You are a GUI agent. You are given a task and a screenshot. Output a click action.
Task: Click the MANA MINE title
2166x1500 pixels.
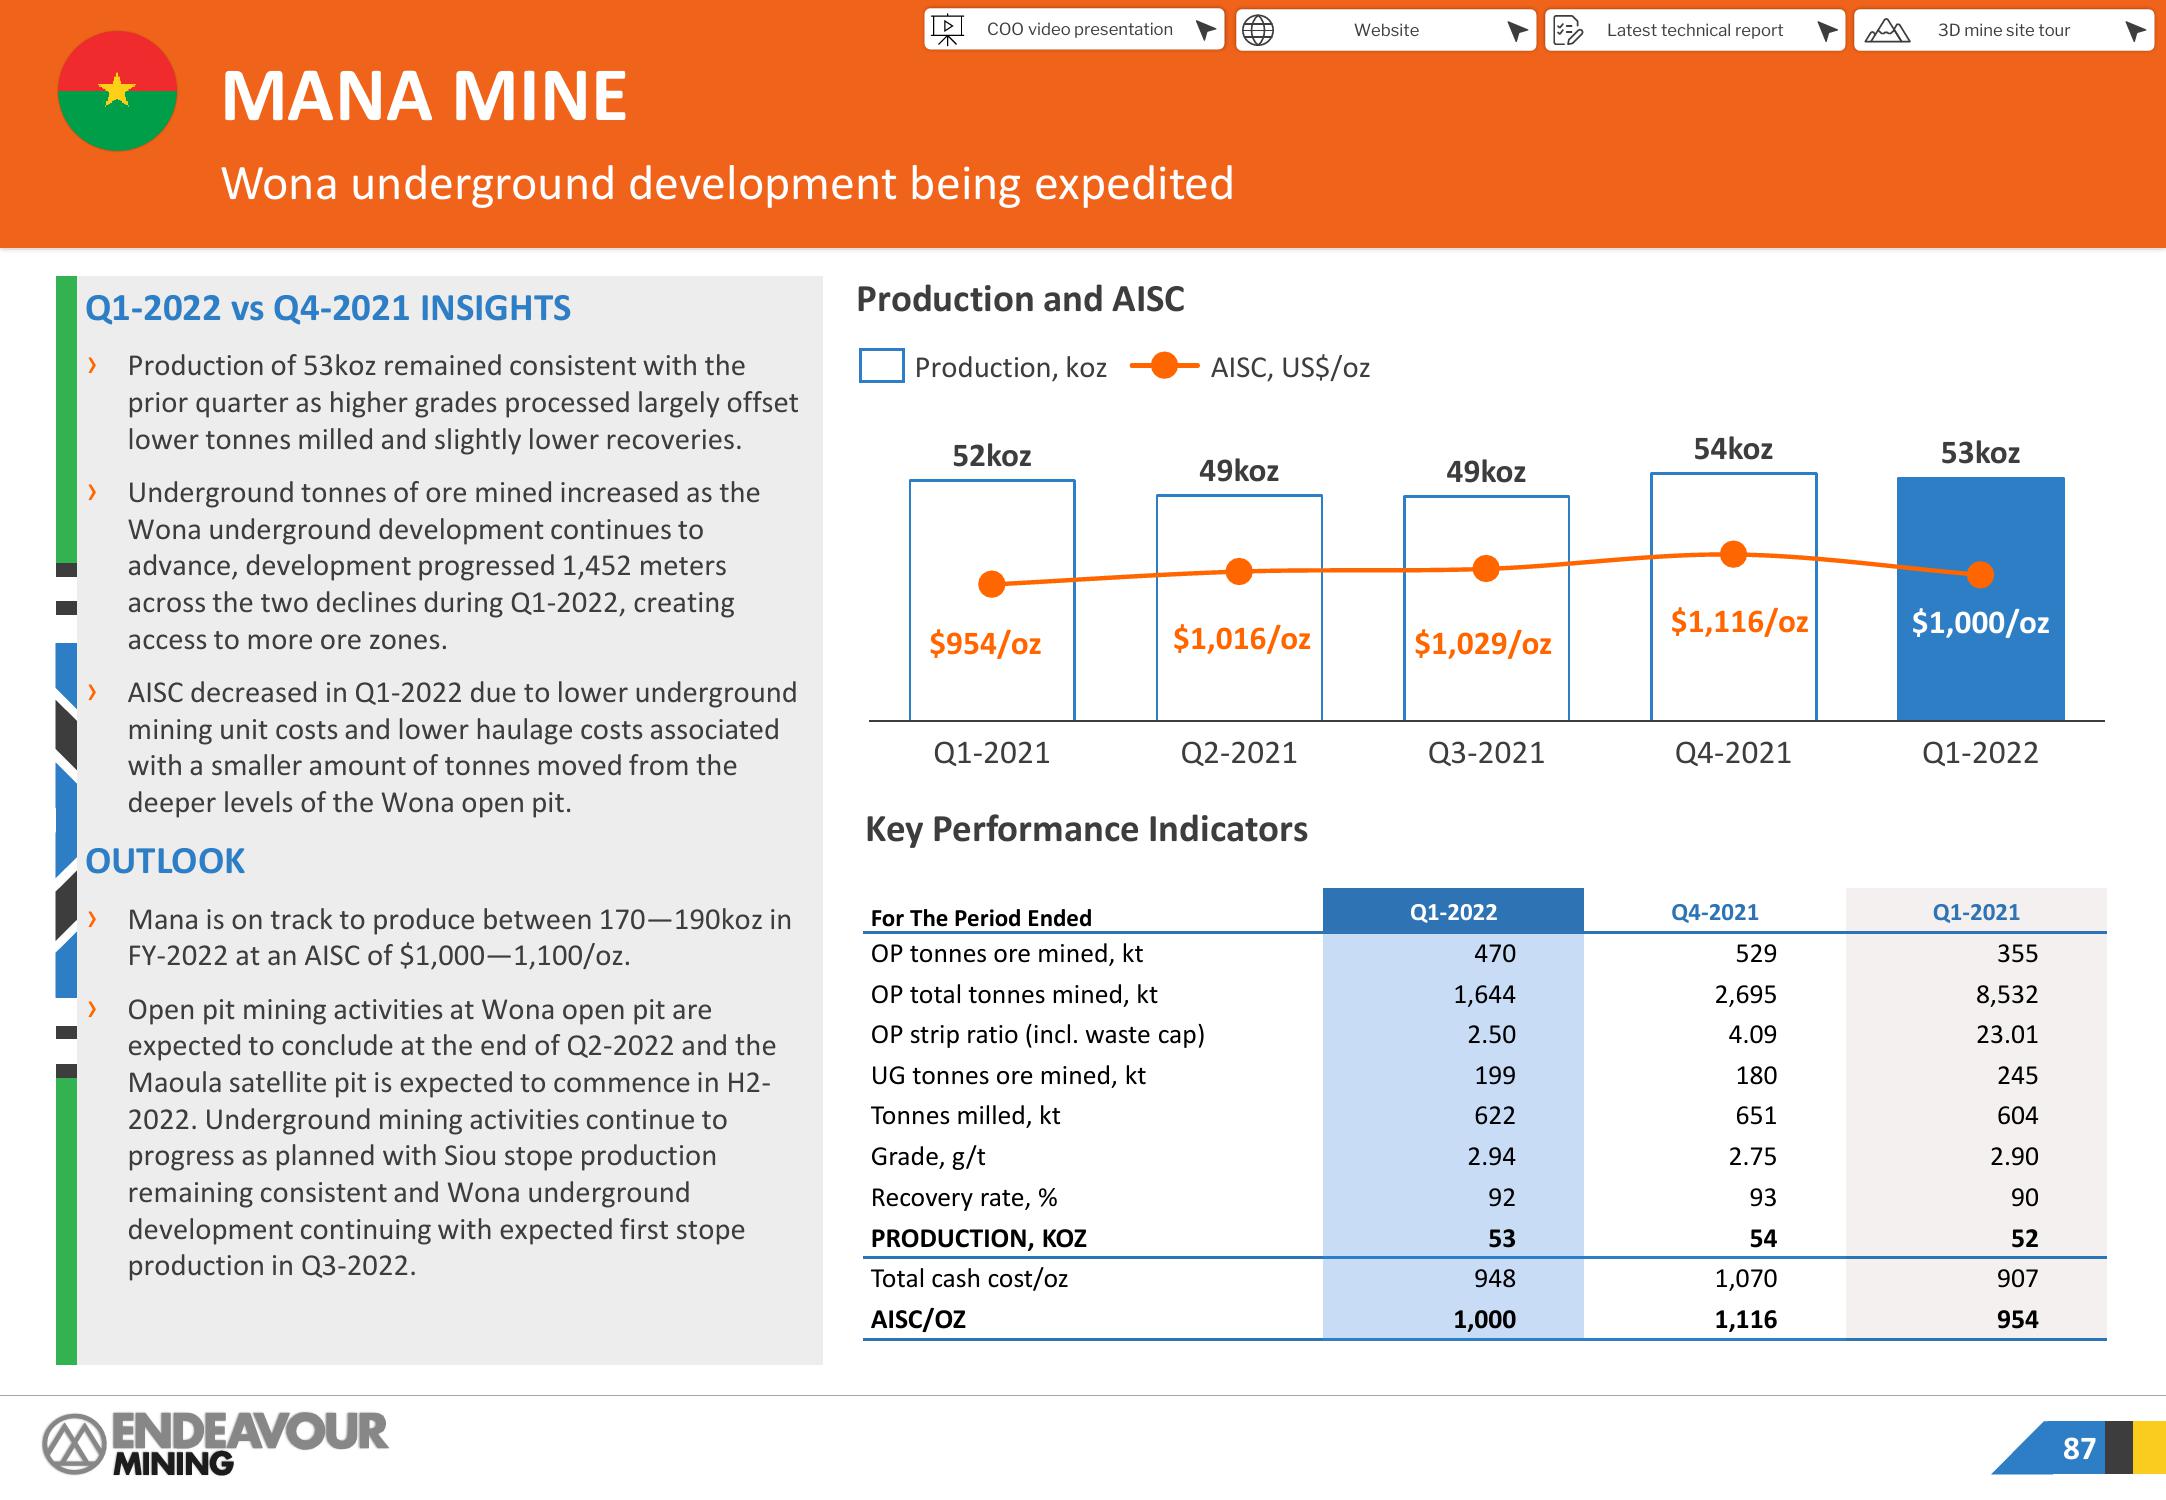424,97
